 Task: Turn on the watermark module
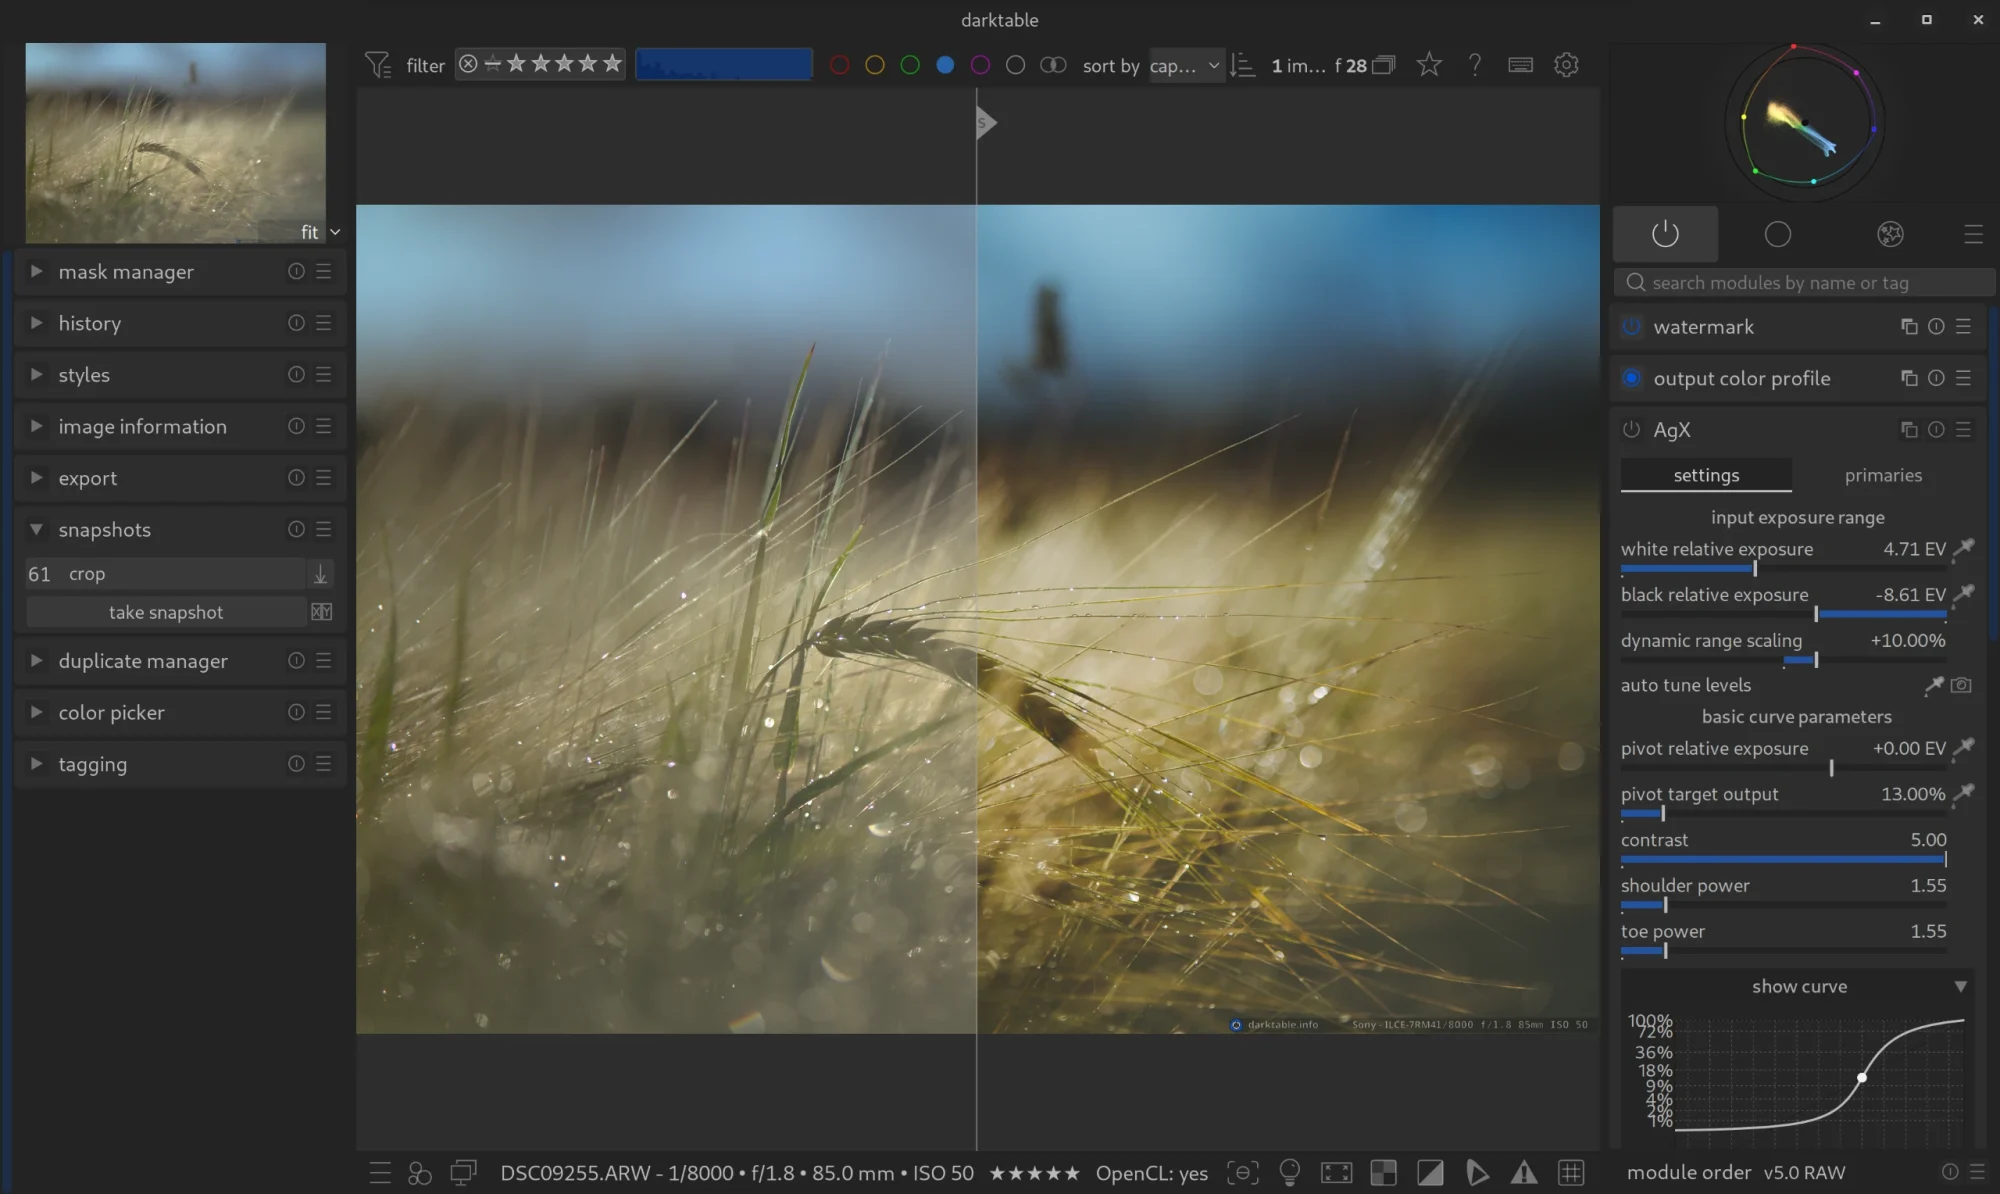click(1631, 327)
